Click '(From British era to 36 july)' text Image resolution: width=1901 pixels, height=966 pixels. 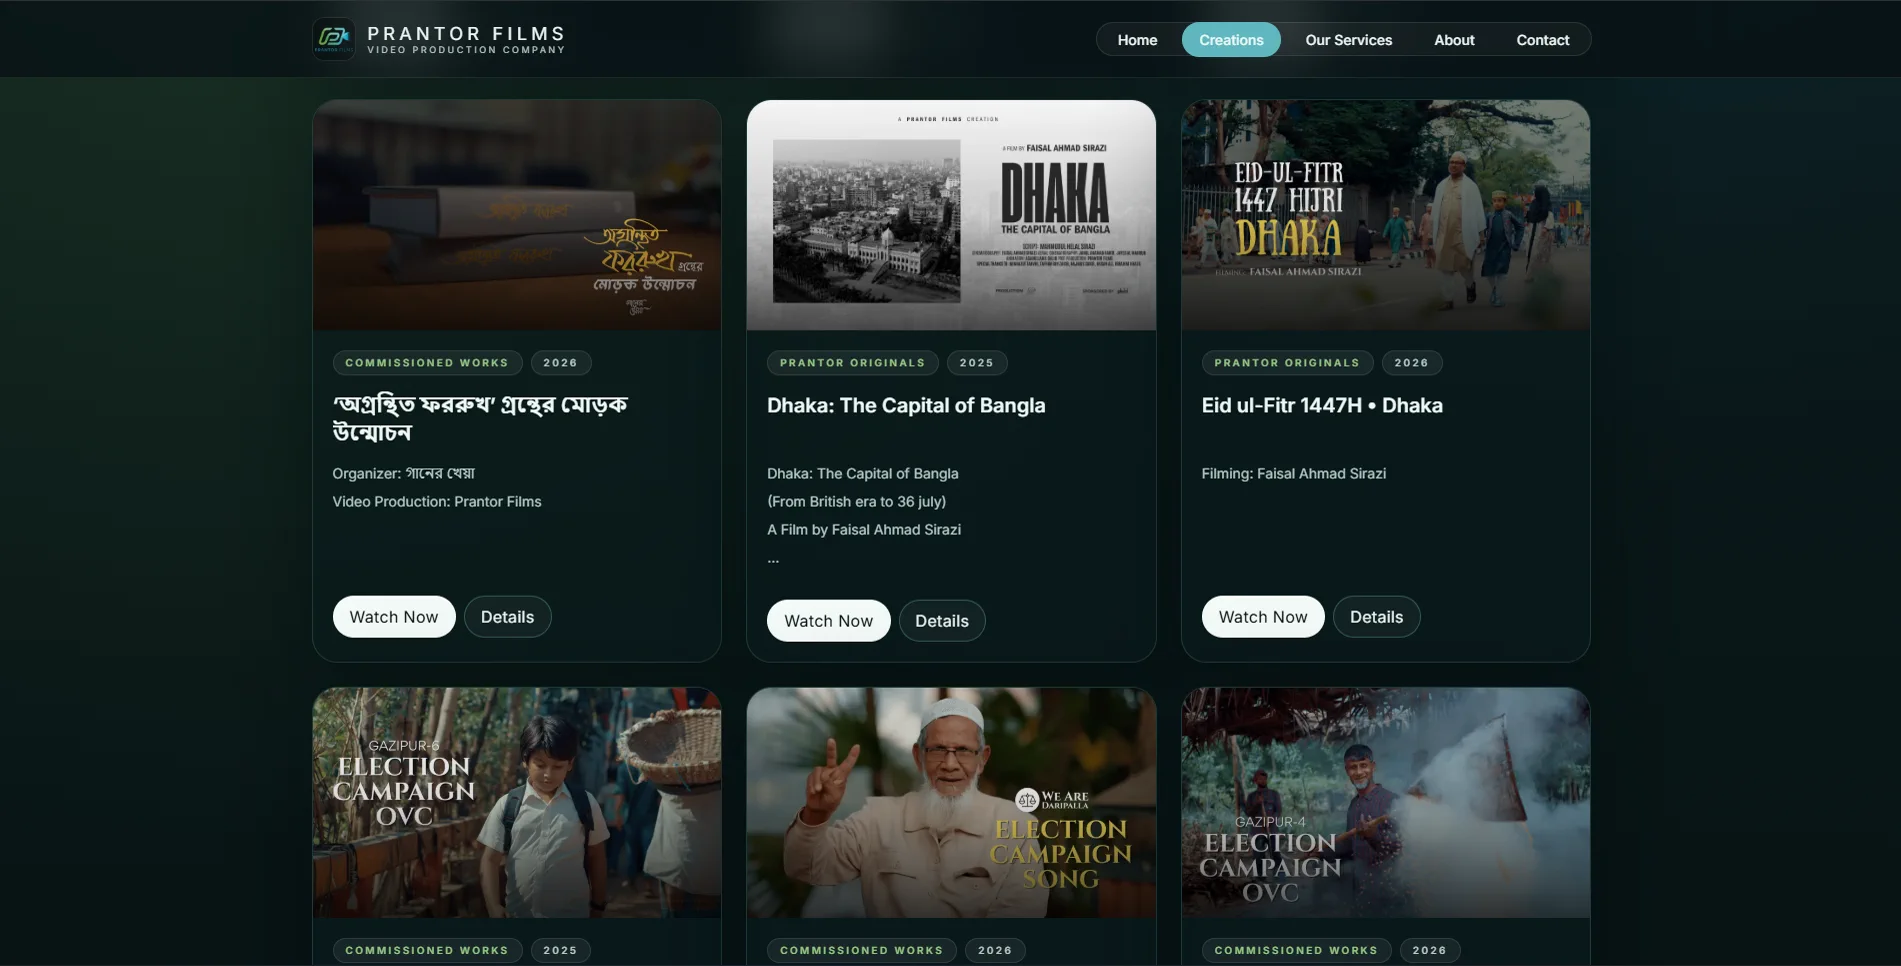[857, 502]
